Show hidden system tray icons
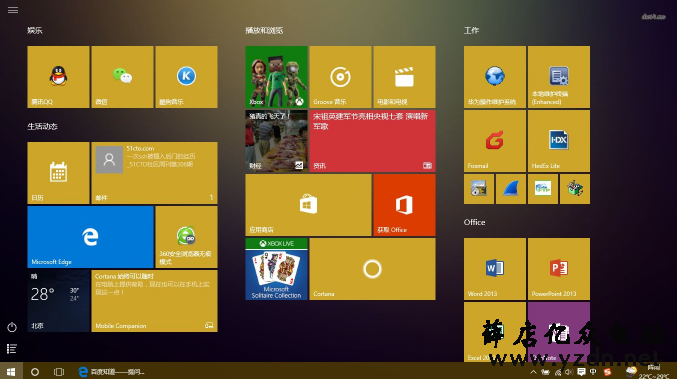The image size is (677, 379). point(534,372)
